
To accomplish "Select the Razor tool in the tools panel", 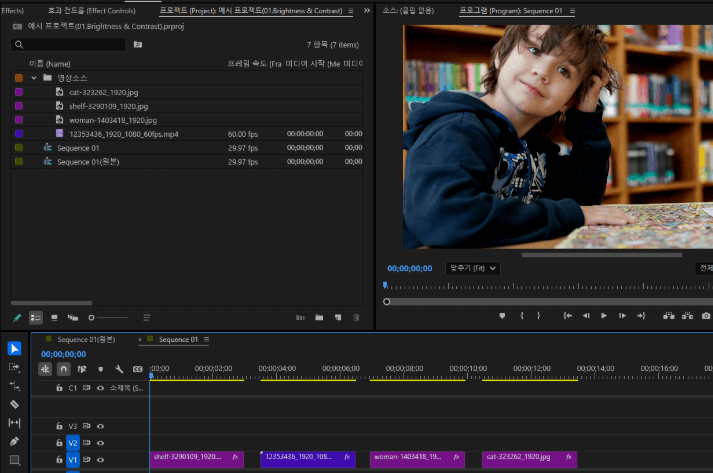I will 14,404.
